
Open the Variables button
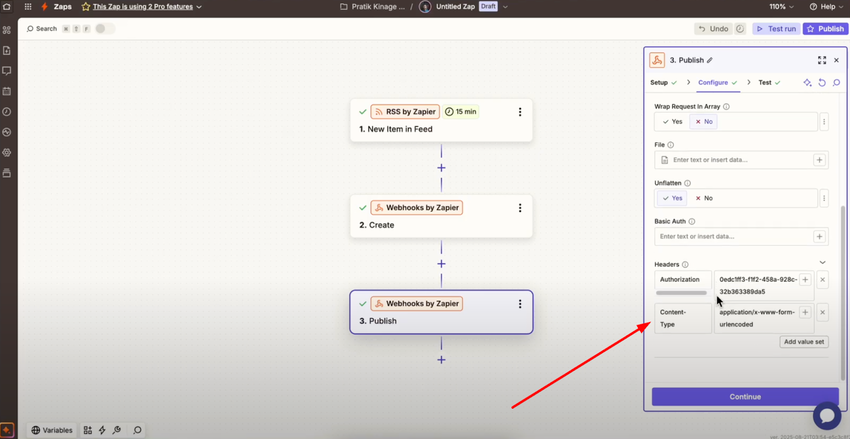click(52, 430)
